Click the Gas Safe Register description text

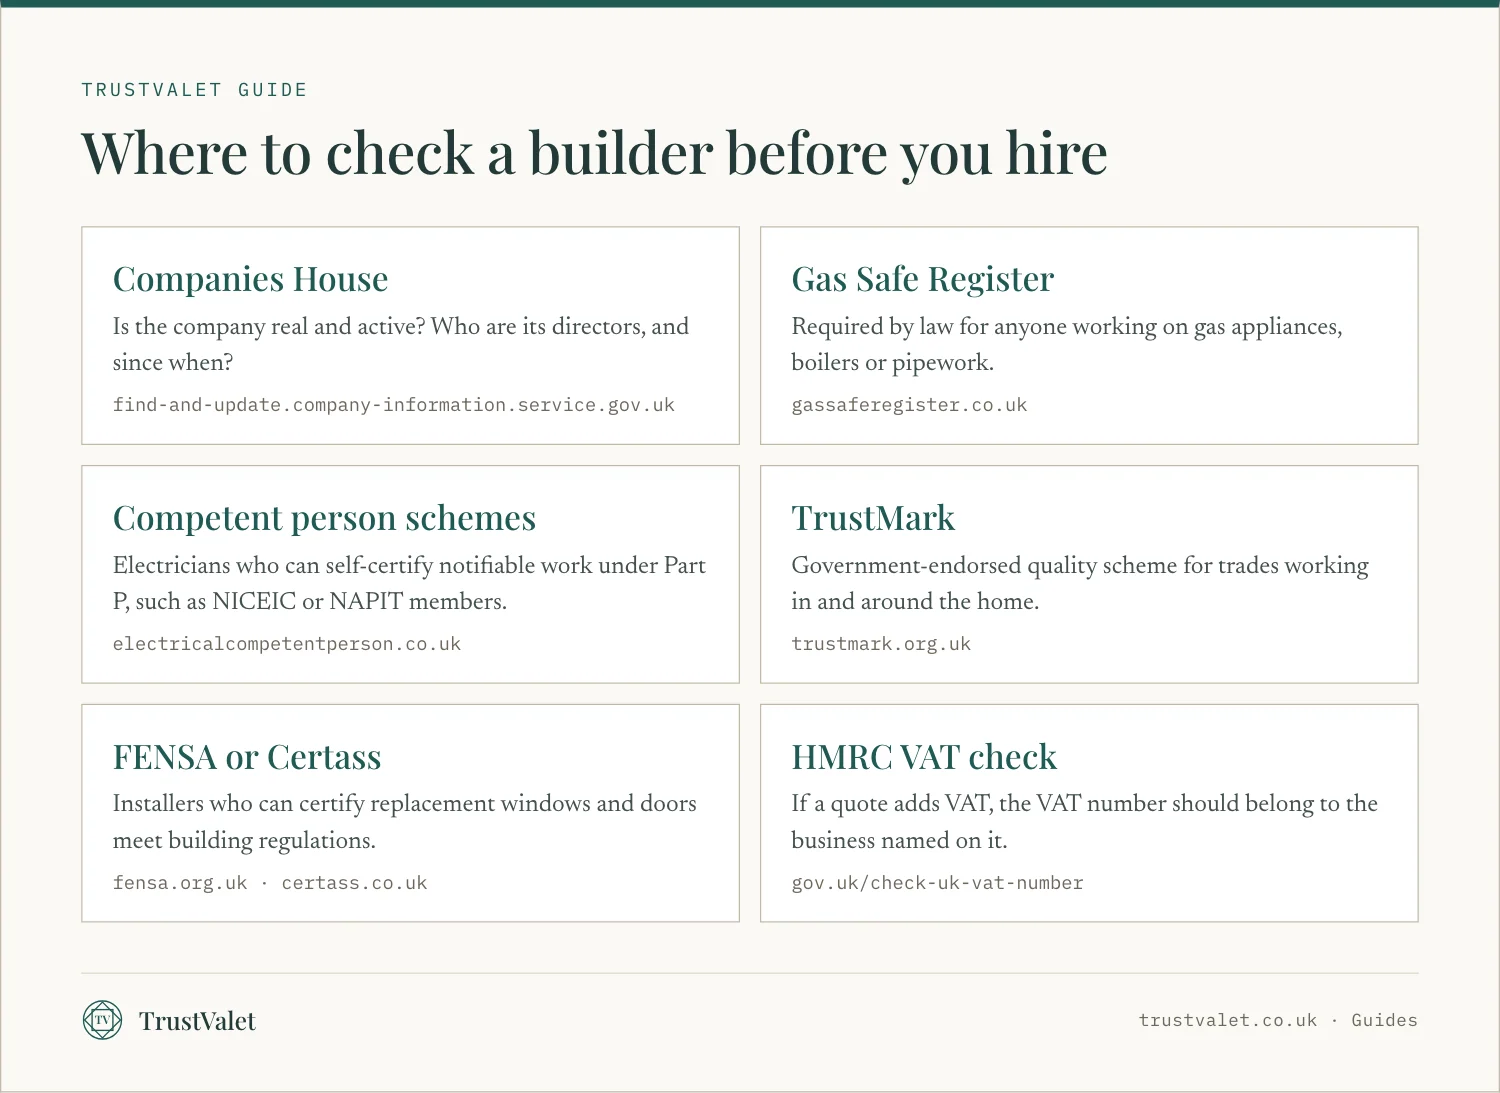[1067, 344]
